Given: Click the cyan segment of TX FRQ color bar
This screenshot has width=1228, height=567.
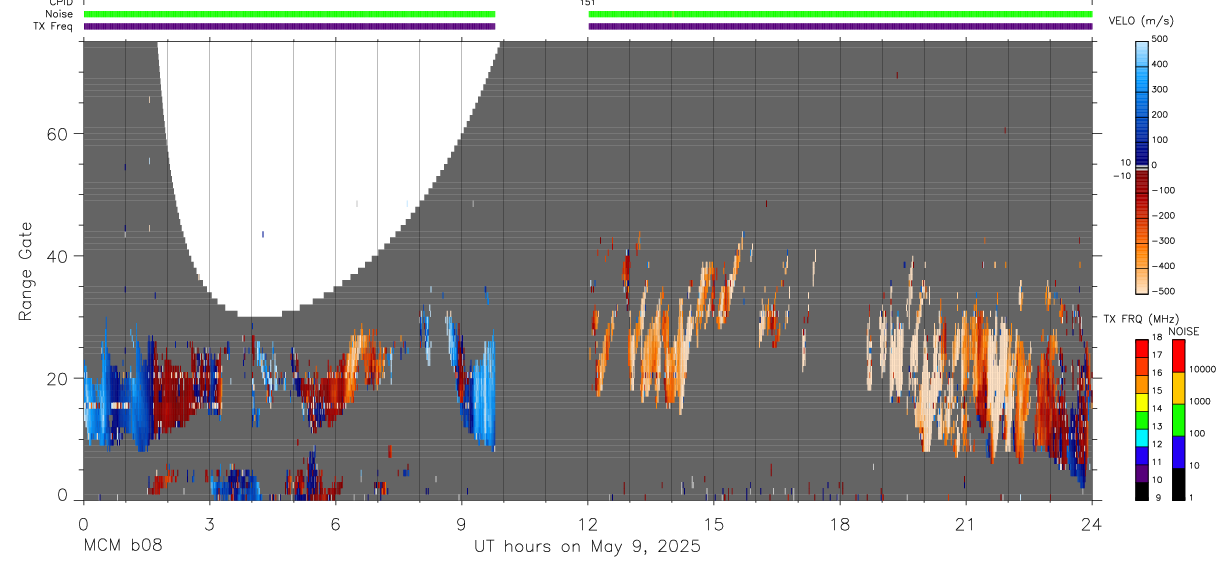Looking at the screenshot, I should [x=1142, y=439].
